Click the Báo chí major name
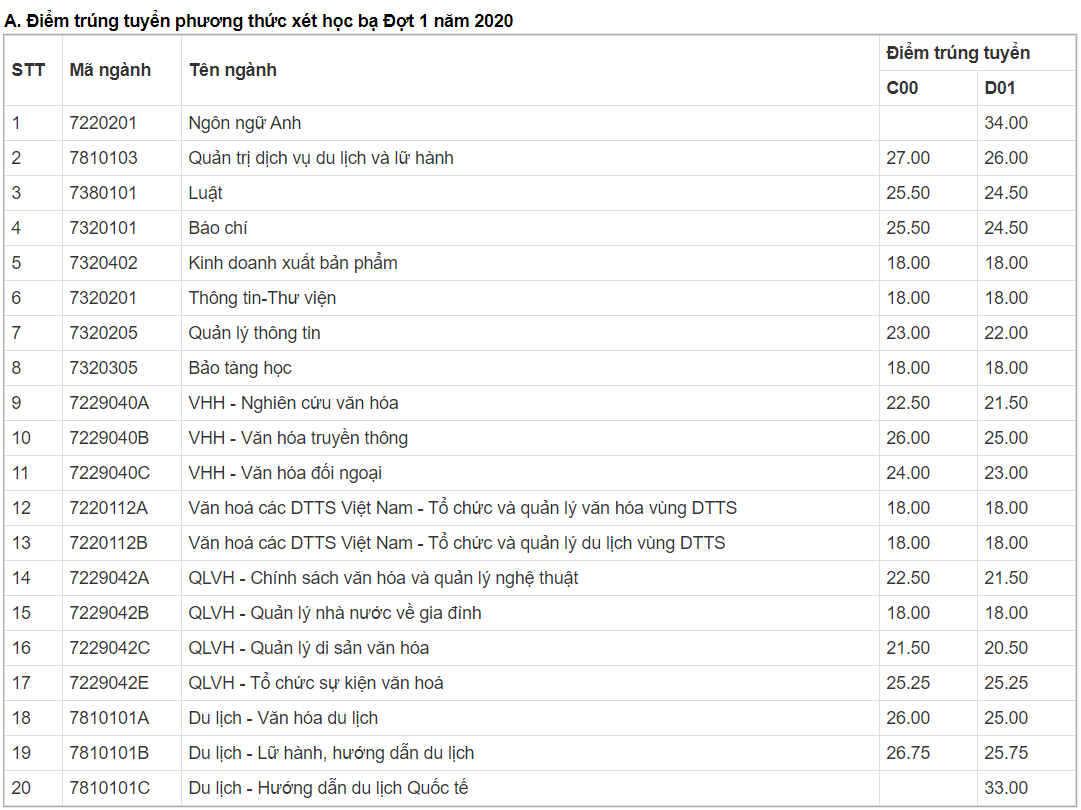This screenshot has width=1081, height=810. click(218, 228)
